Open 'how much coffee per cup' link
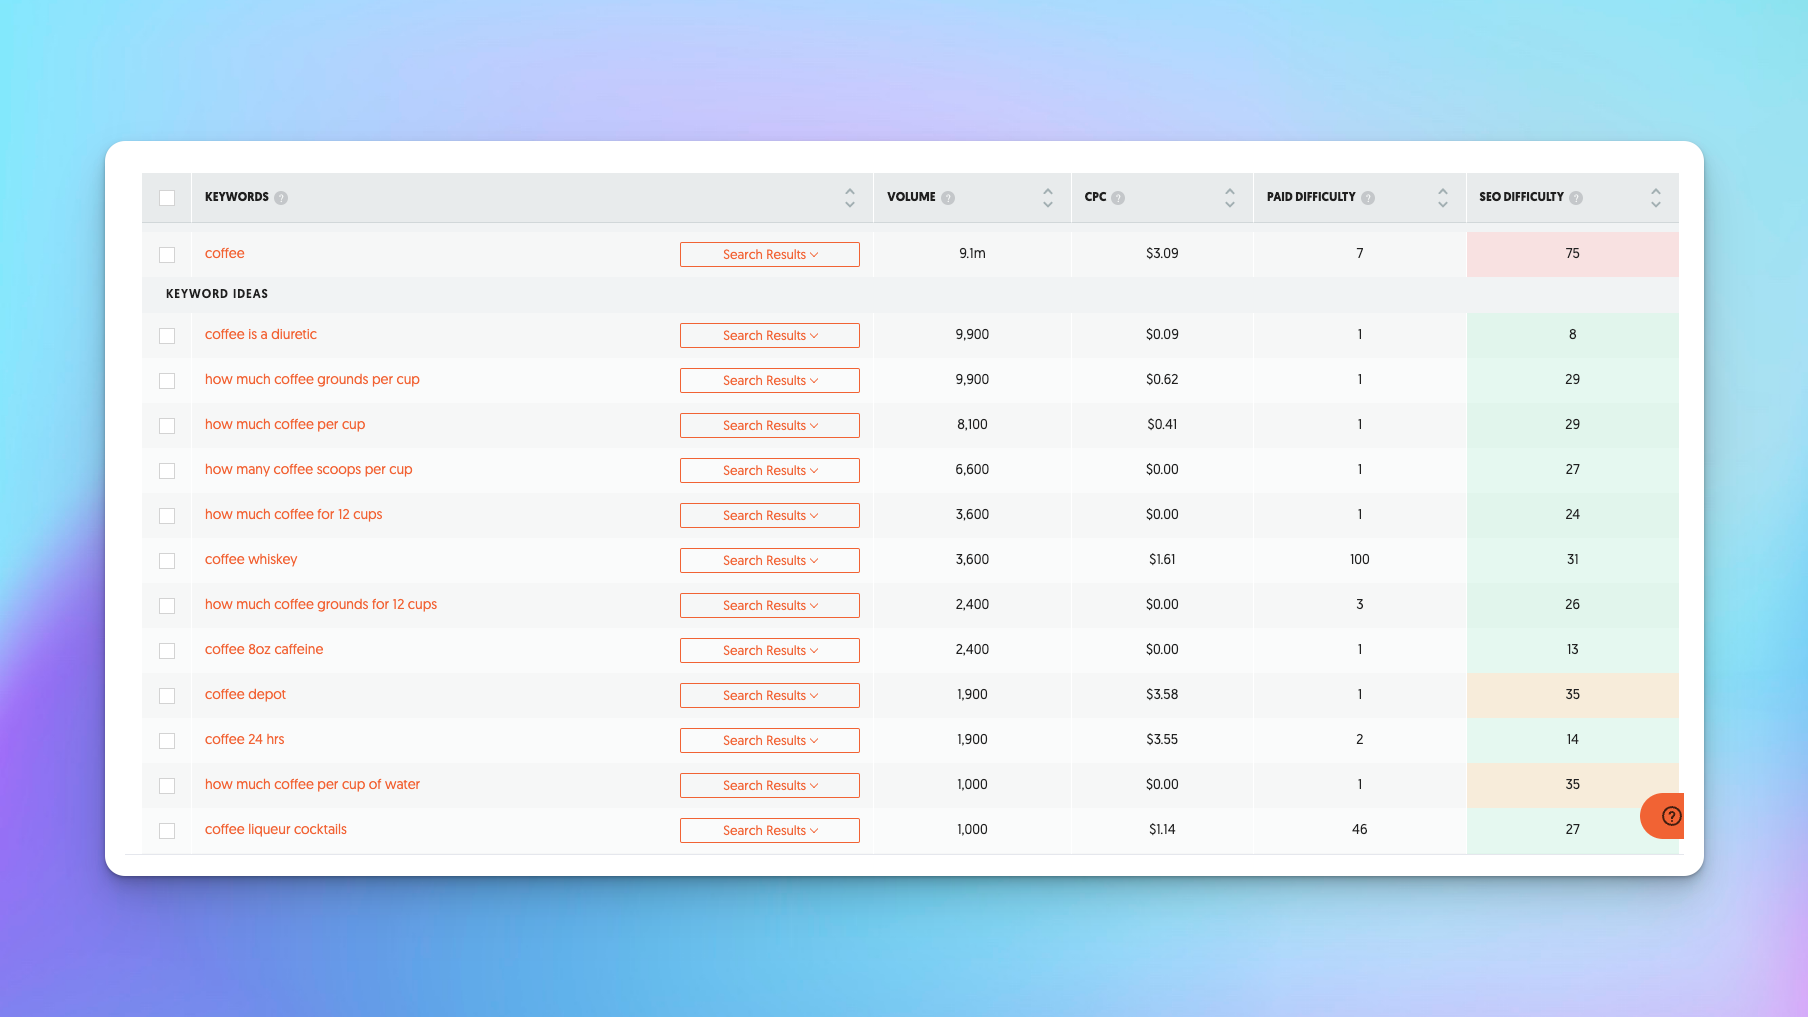This screenshot has height=1017, width=1808. tap(285, 425)
